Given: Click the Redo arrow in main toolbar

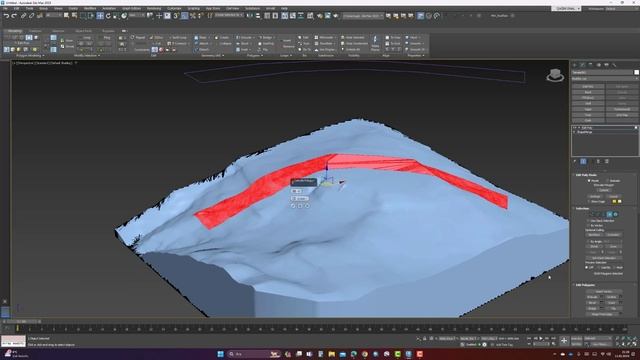Looking at the screenshot, I should [14, 16].
